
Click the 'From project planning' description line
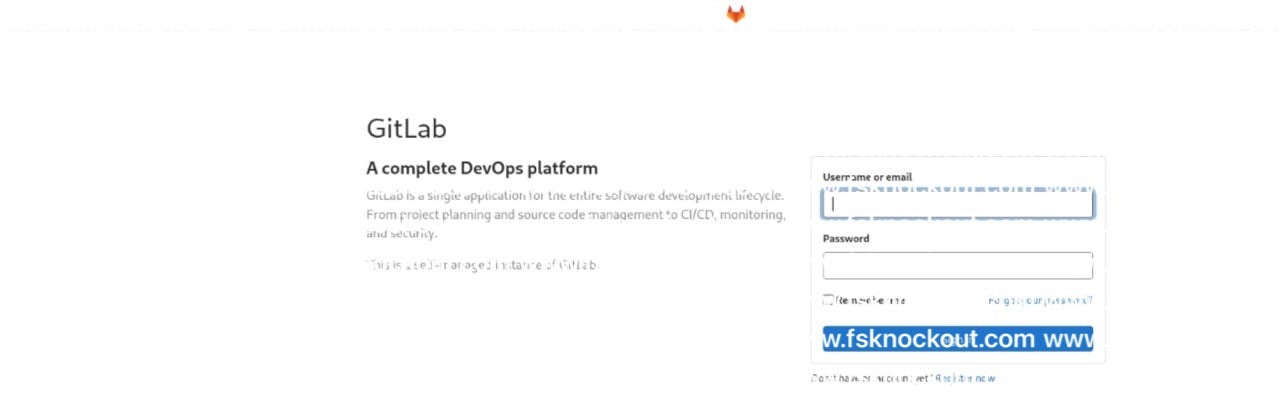point(575,215)
